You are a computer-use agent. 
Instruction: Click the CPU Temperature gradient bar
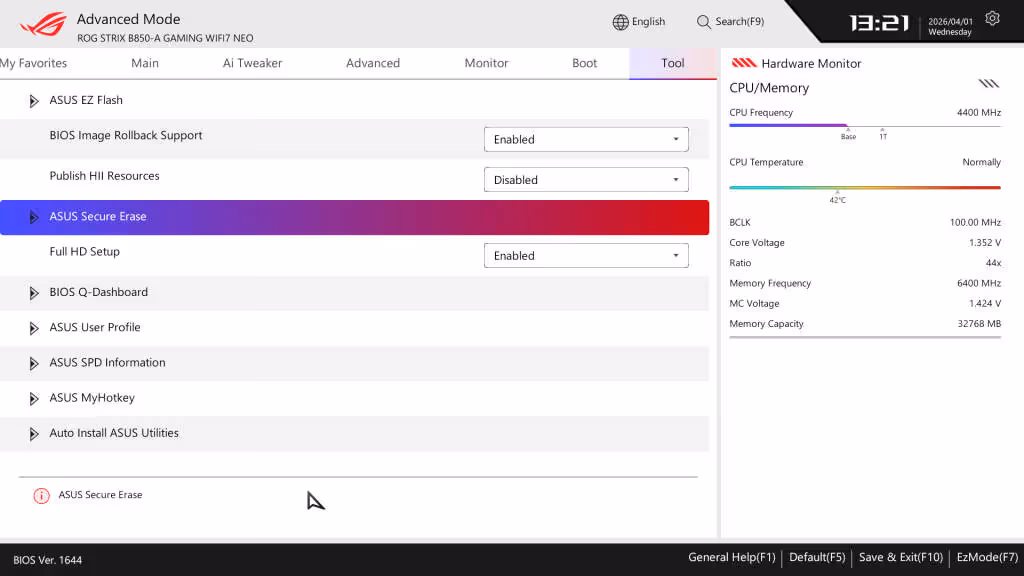point(865,187)
